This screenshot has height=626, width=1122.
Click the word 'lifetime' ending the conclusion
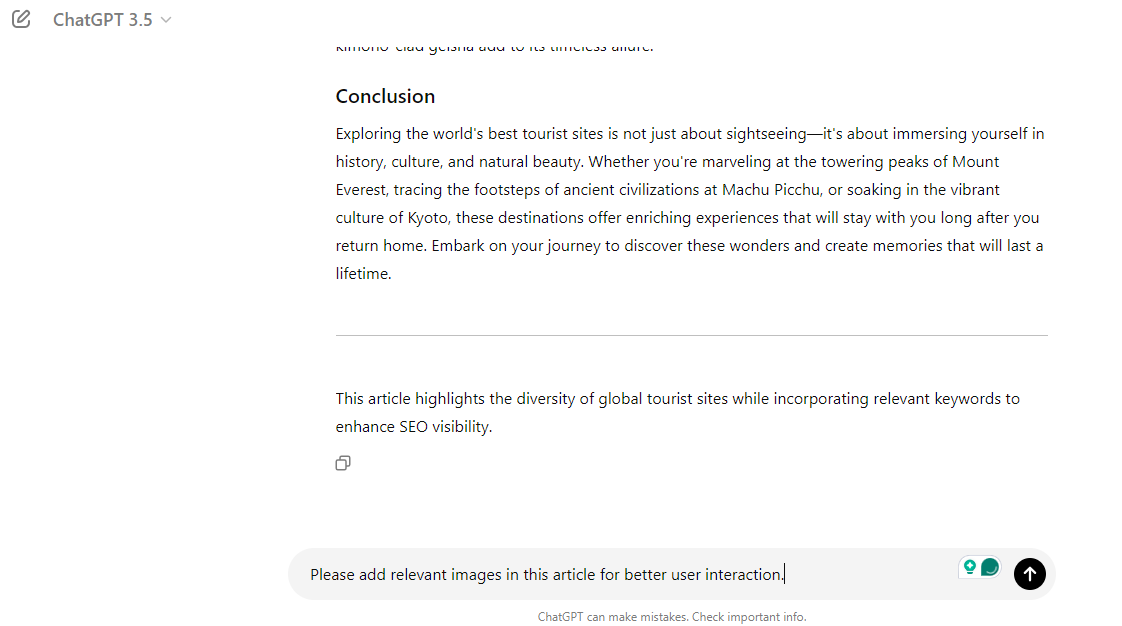tap(362, 273)
